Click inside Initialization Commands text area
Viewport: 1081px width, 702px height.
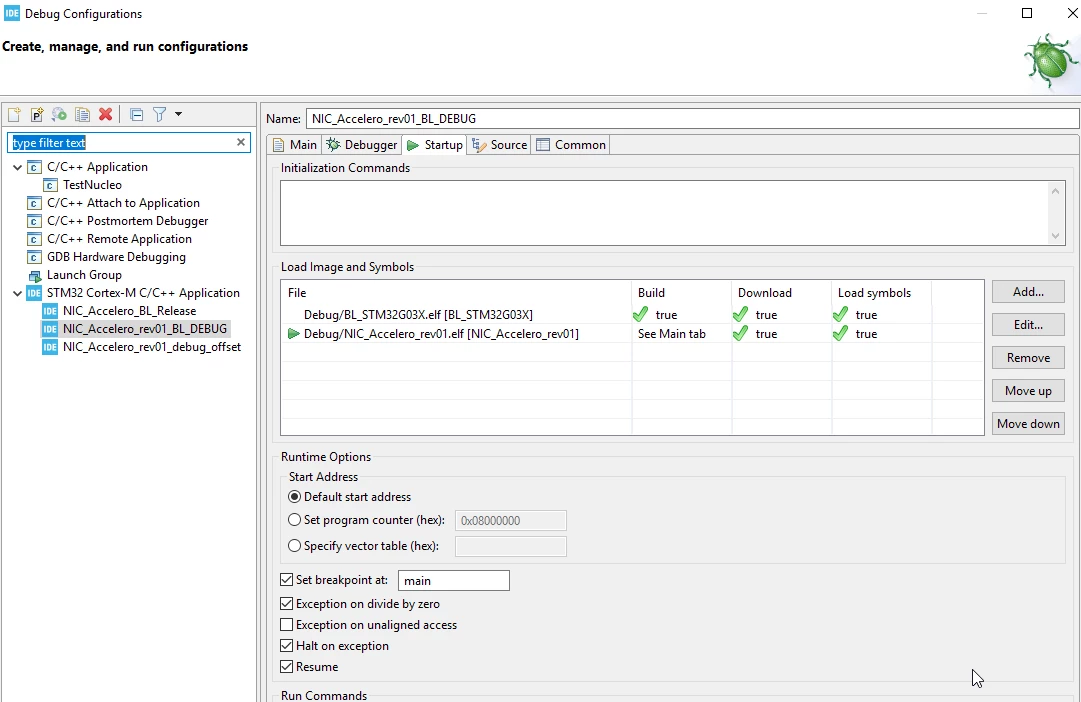[663, 213]
